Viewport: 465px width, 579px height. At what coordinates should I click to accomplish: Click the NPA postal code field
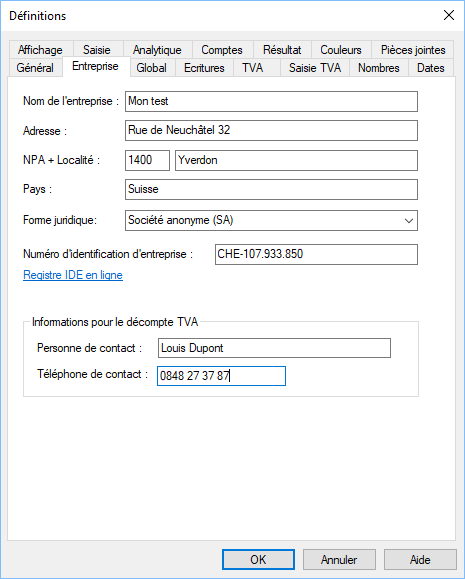tap(147, 160)
